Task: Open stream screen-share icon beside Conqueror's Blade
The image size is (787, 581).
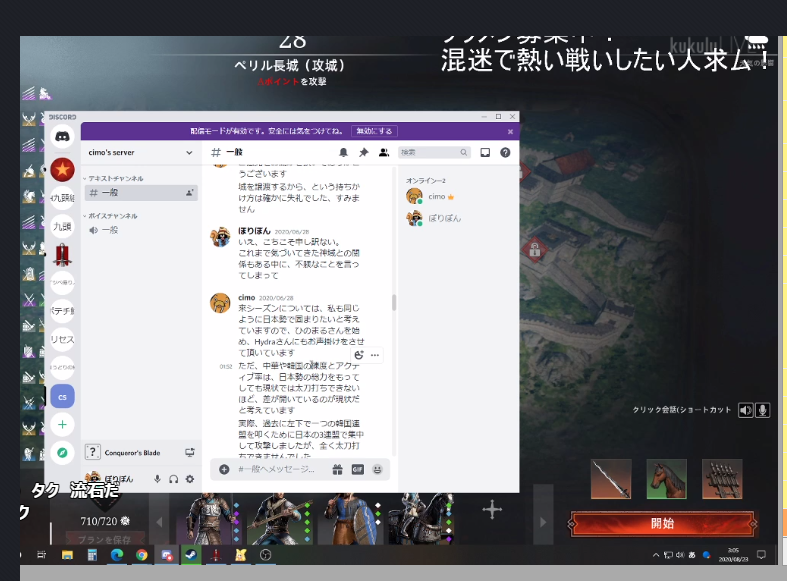Action: 190,453
